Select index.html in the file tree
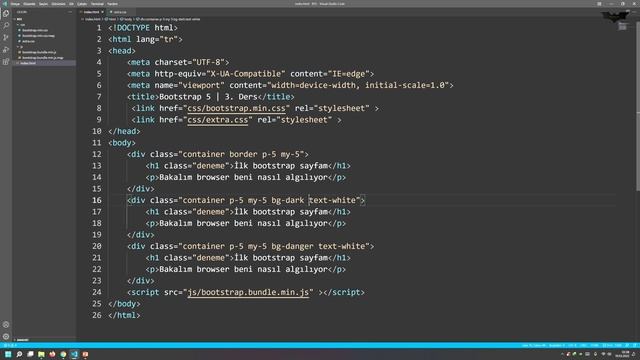 pos(28,63)
